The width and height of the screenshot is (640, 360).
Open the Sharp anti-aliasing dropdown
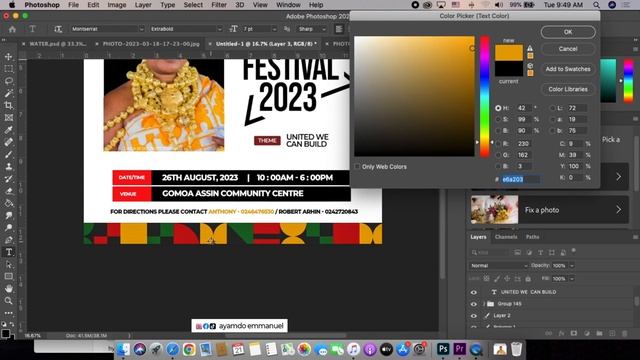click(324, 29)
